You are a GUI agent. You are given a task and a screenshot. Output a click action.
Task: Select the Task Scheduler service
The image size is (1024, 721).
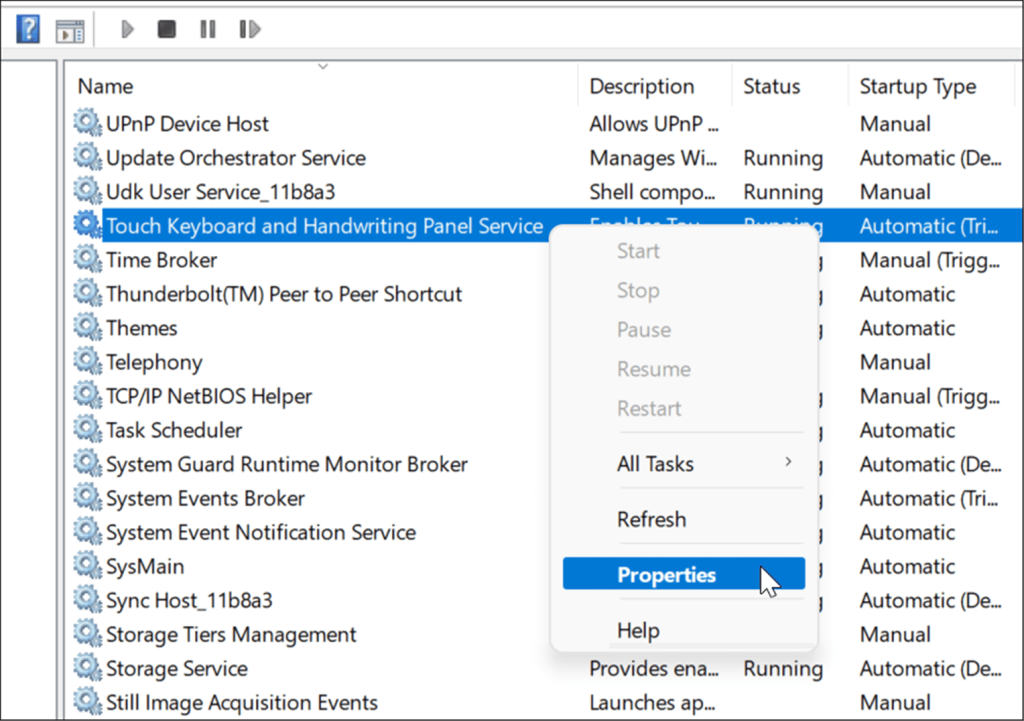174,430
